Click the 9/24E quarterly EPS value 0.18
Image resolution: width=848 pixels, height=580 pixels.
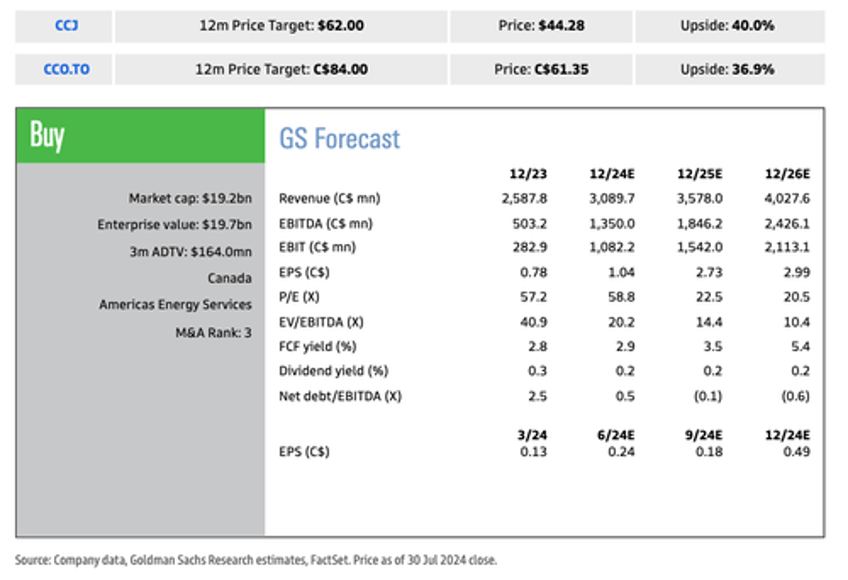pyautogui.click(x=709, y=452)
